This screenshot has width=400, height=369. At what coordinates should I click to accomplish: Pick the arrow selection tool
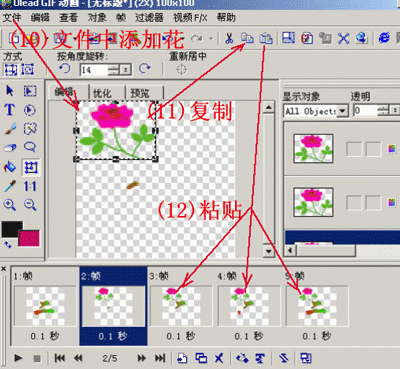(x=10, y=91)
